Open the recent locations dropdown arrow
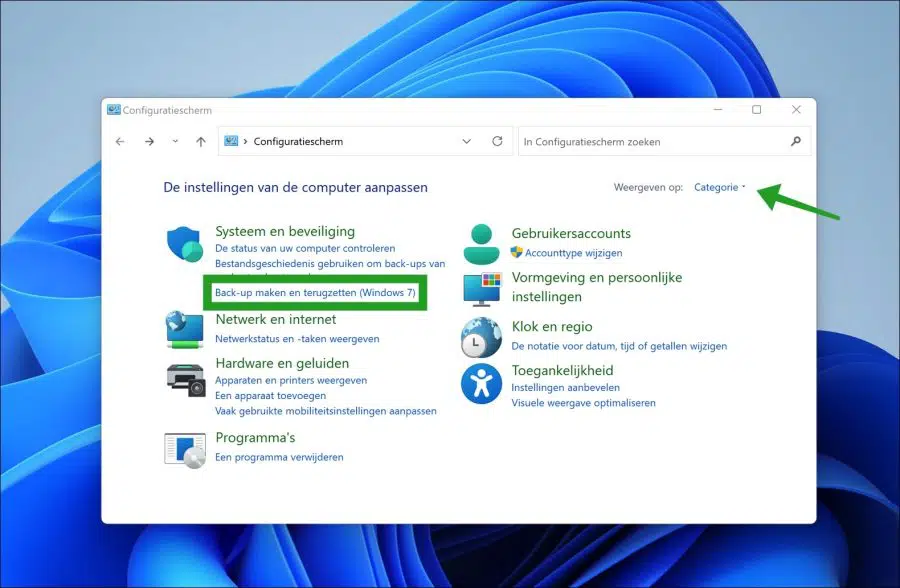 [x=175, y=141]
